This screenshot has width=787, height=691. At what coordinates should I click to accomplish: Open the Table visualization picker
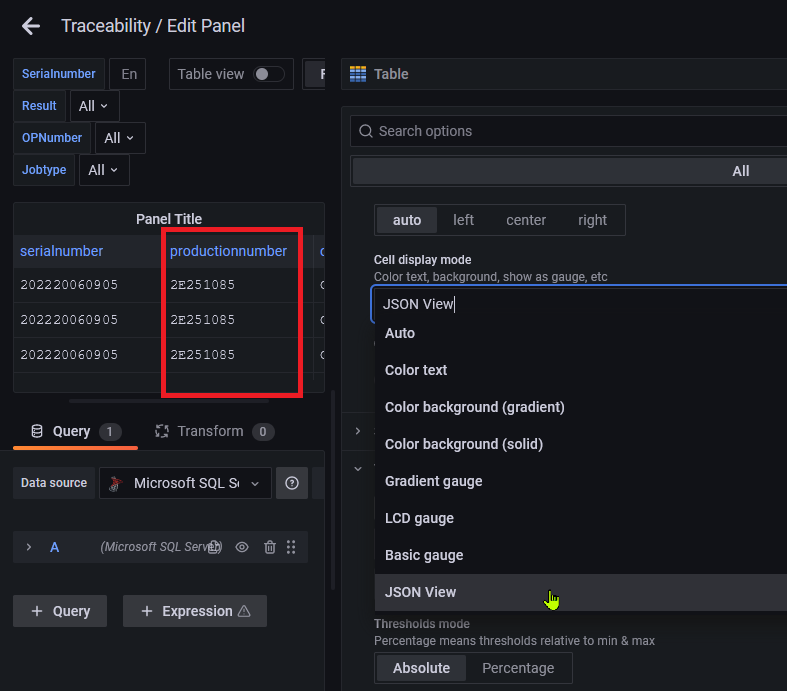pos(564,74)
